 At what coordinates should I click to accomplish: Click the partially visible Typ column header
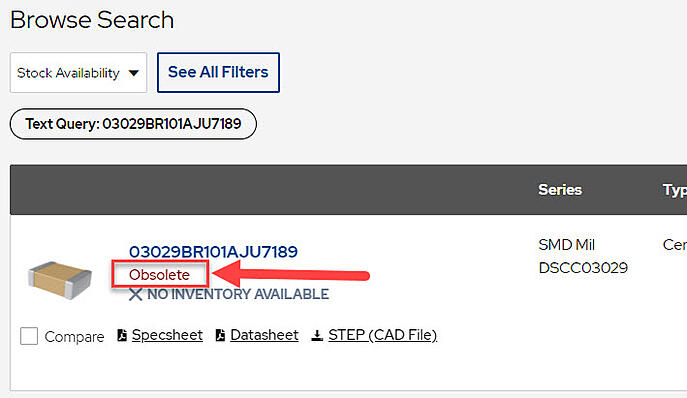[x=675, y=190]
